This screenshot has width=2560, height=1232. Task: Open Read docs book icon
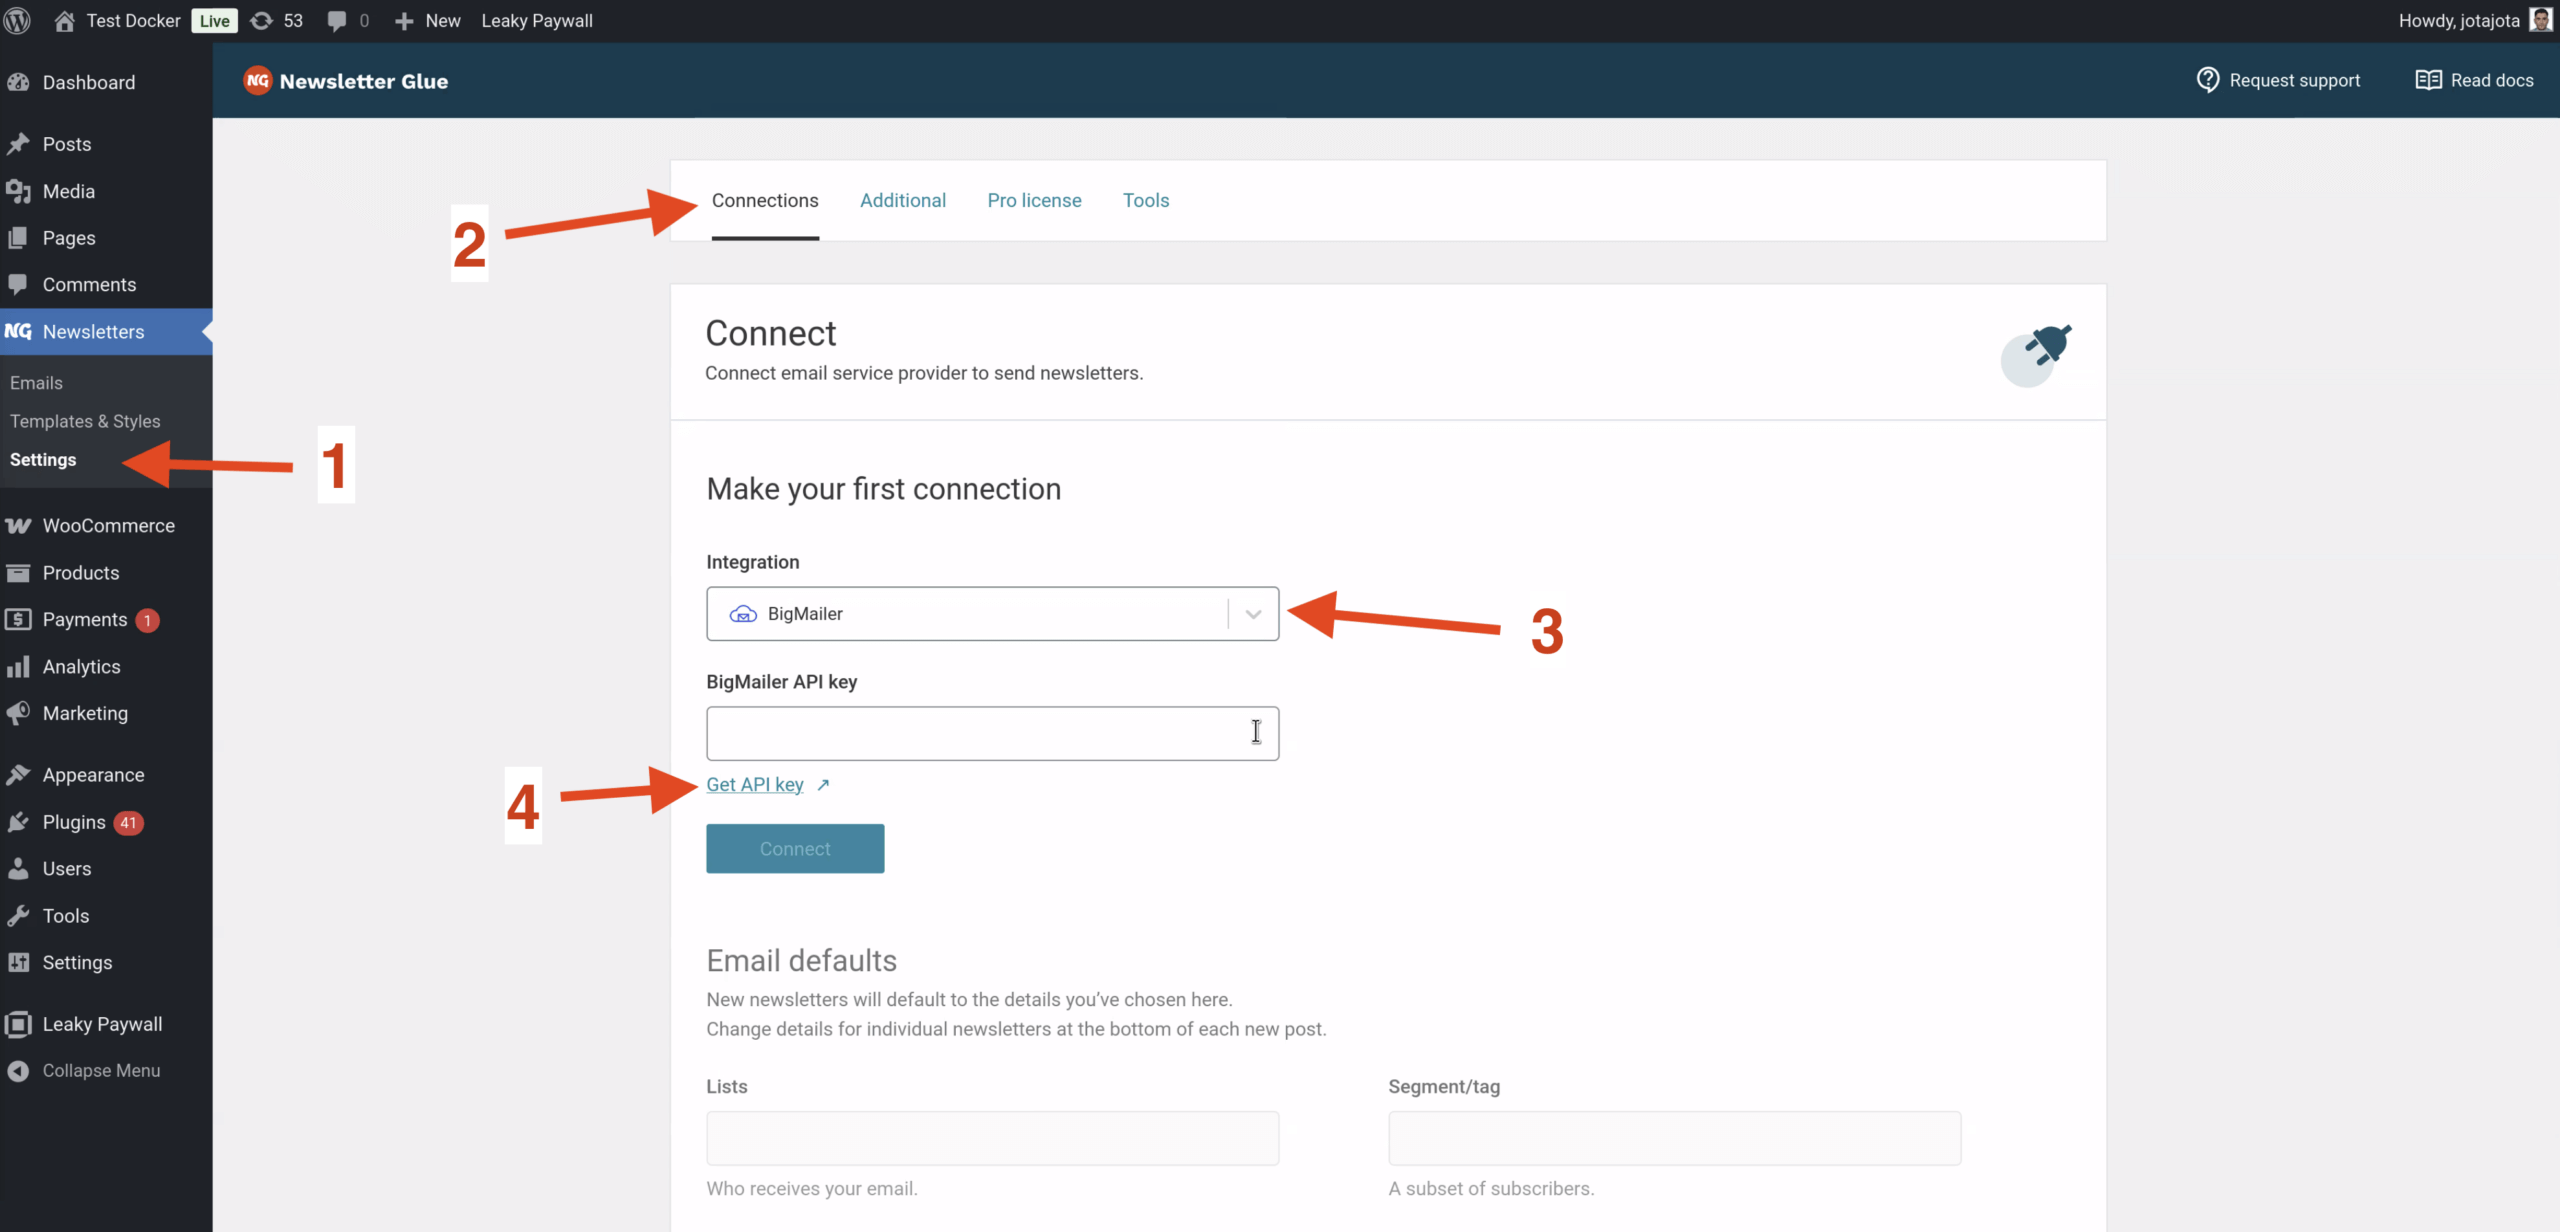2428,80
